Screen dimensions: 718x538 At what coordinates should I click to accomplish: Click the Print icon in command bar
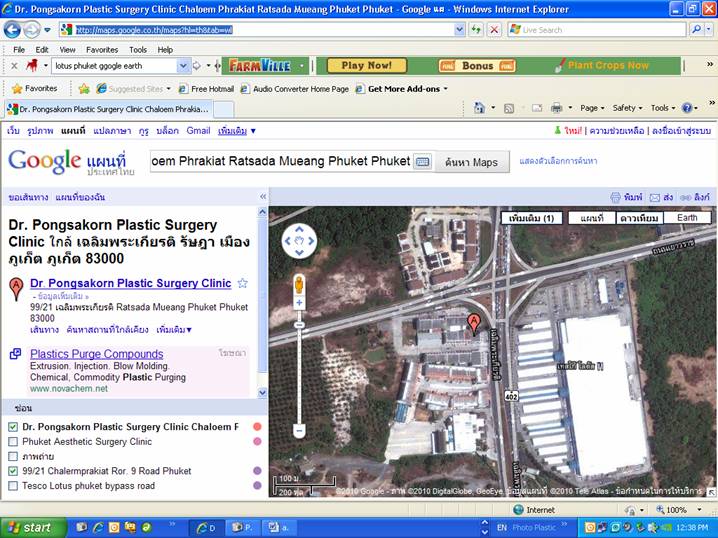(556, 108)
